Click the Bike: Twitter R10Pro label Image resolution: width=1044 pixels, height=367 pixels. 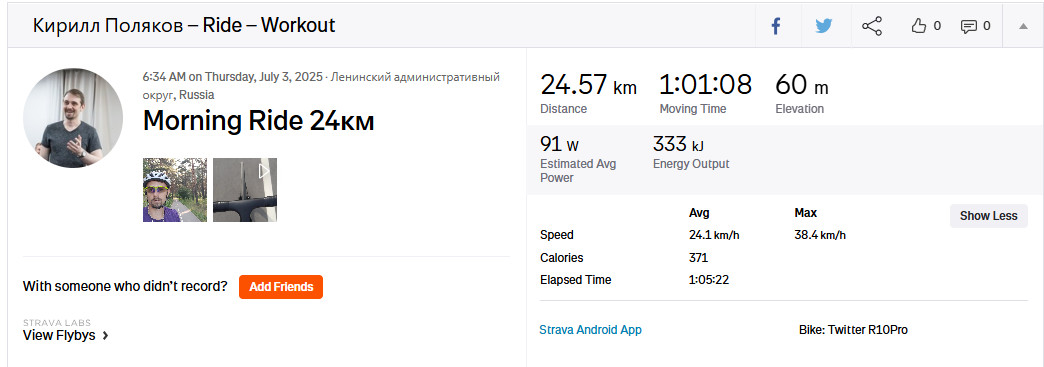click(853, 330)
